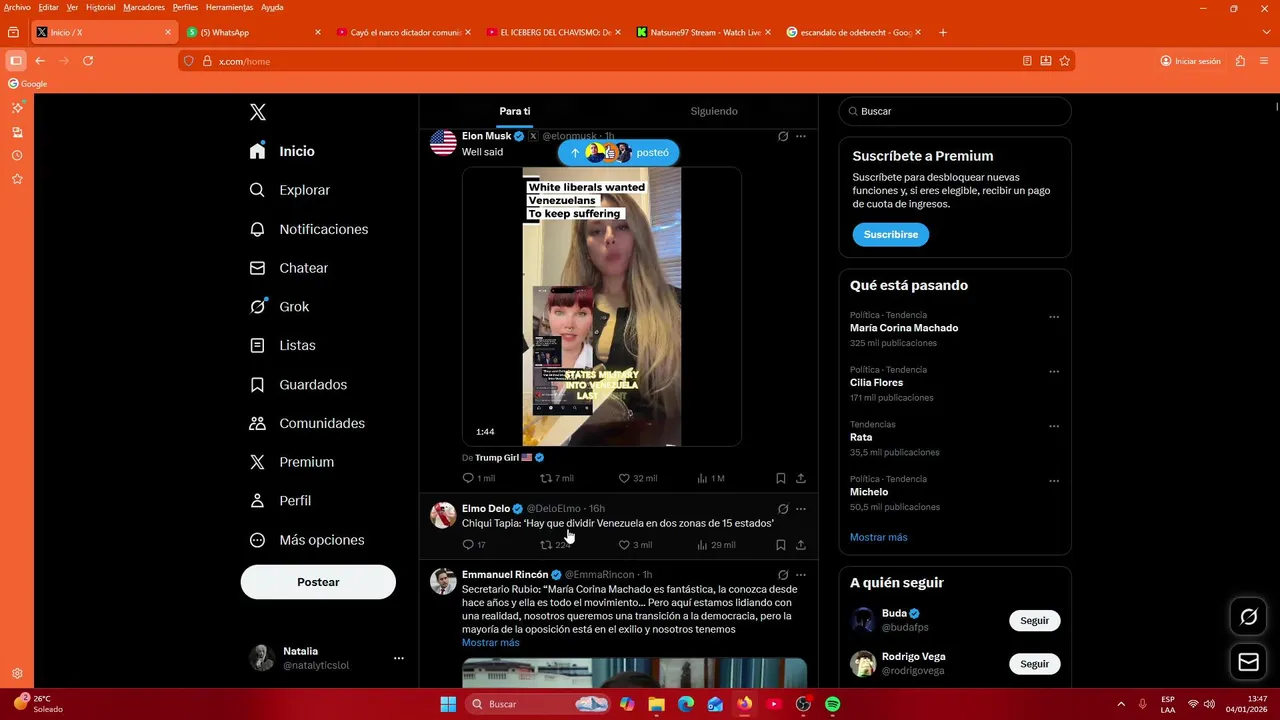Open account menu next to Natalia
The width and height of the screenshot is (1280, 720).
[x=399, y=658]
